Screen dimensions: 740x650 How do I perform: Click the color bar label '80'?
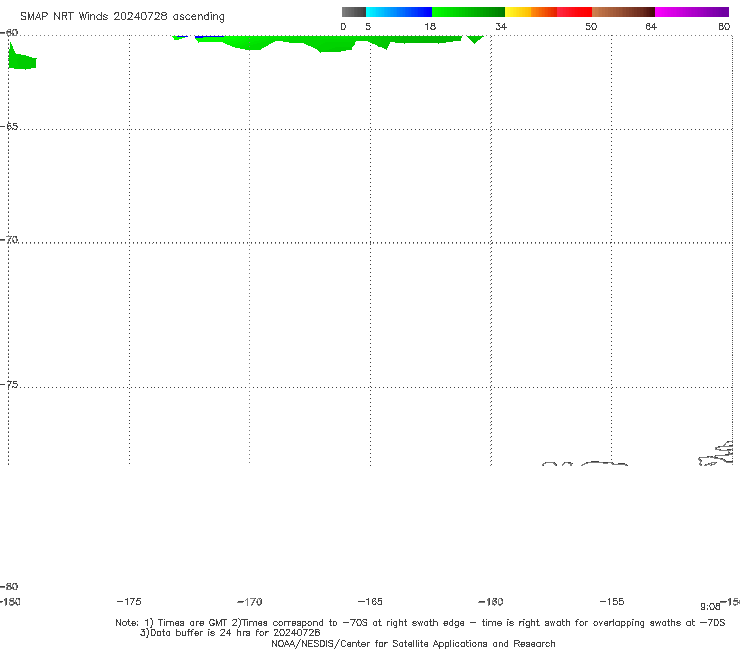click(x=724, y=26)
